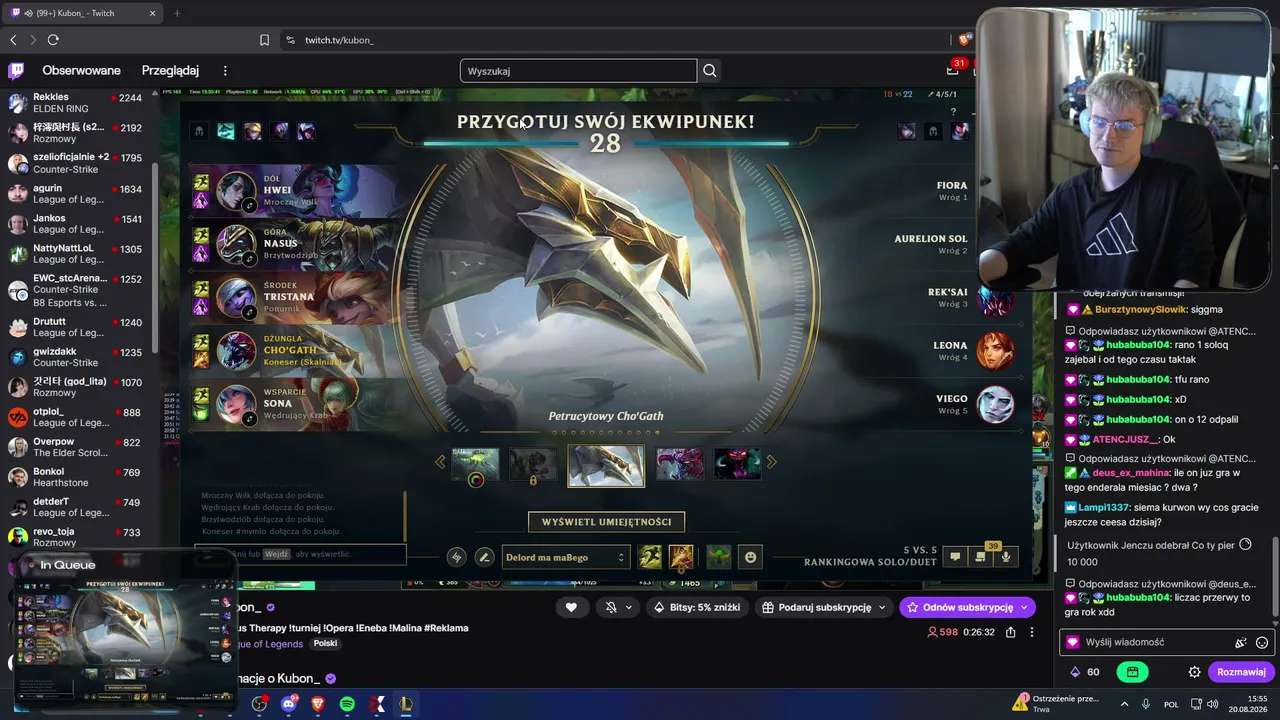This screenshot has height=720, width=1280.
Task: Open the agurin channel in sidebar
Action: (78, 194)
